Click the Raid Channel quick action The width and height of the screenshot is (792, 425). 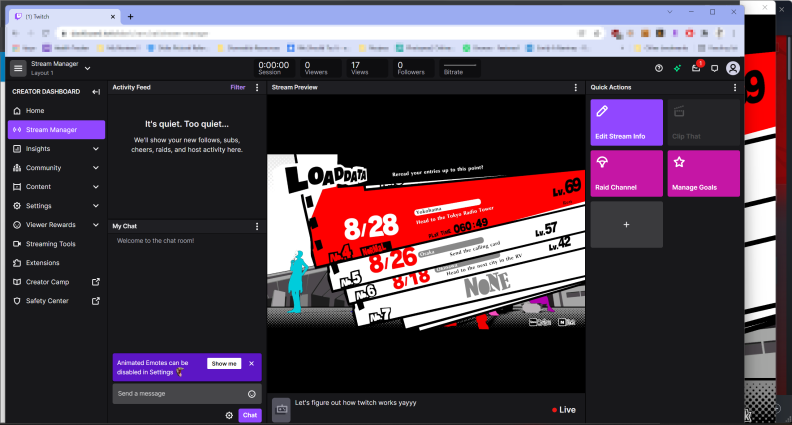point(626,173)
